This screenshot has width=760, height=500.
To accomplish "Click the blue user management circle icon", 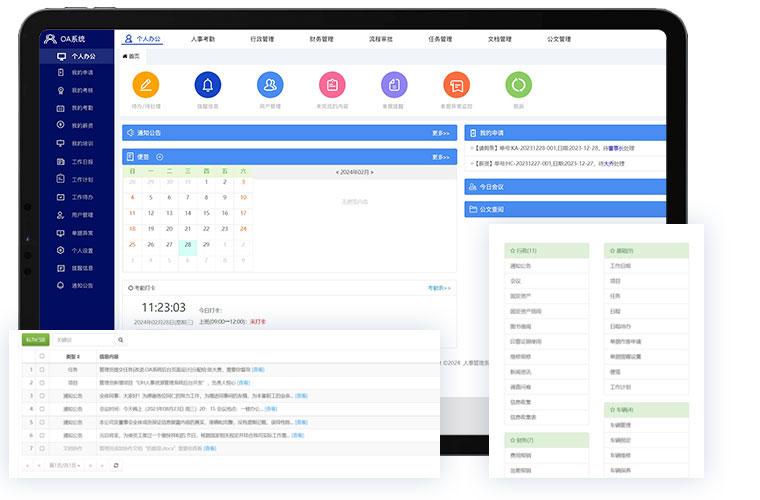I will click(x=270, y=84).
